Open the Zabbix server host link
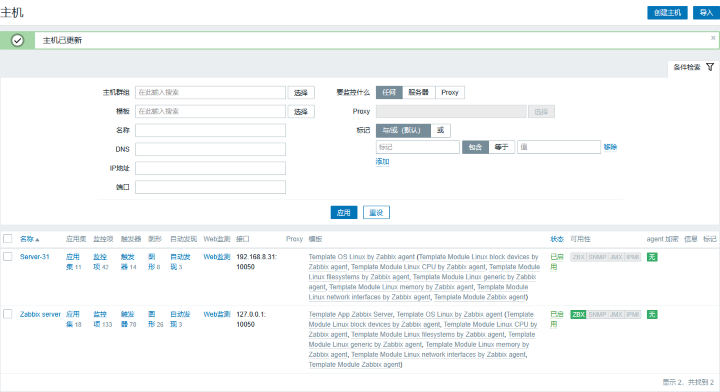The height and width of the screenshot is (392, 720). [40, 314]
